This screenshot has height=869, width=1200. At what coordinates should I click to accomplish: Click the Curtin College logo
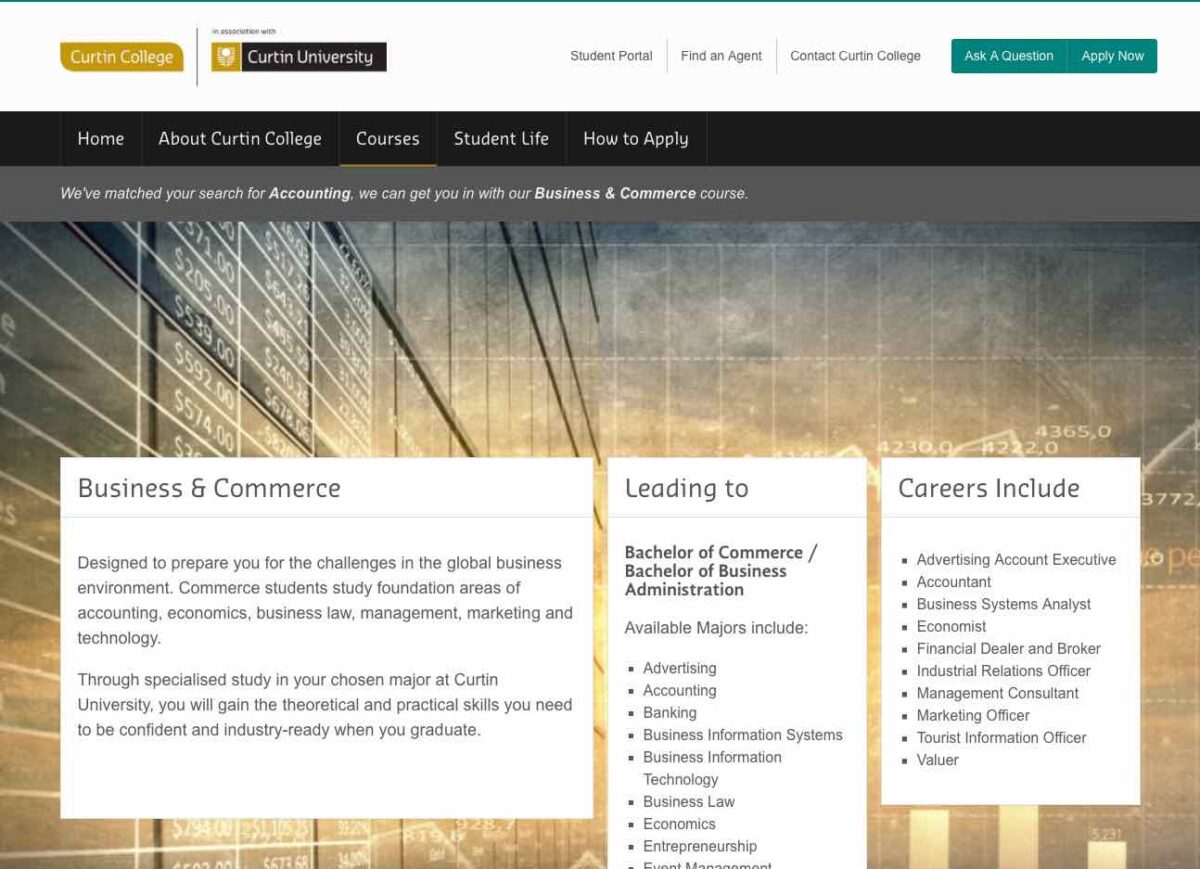(121, 57)
